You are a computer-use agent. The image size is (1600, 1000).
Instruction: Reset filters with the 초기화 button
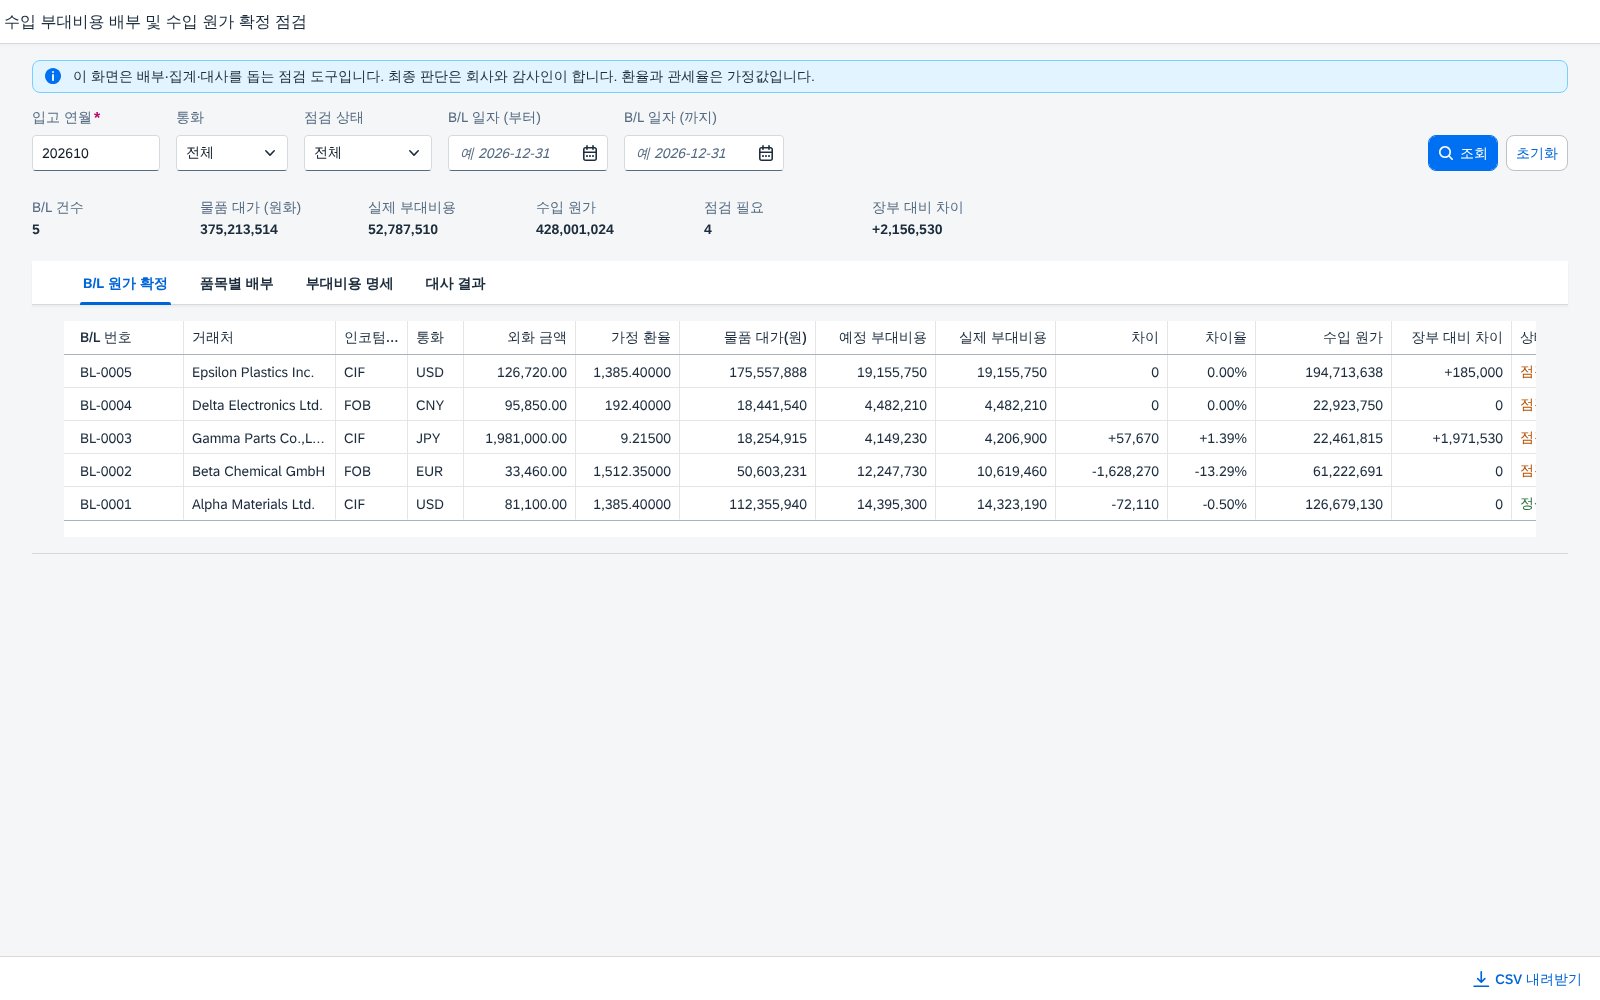point(1536,153)
